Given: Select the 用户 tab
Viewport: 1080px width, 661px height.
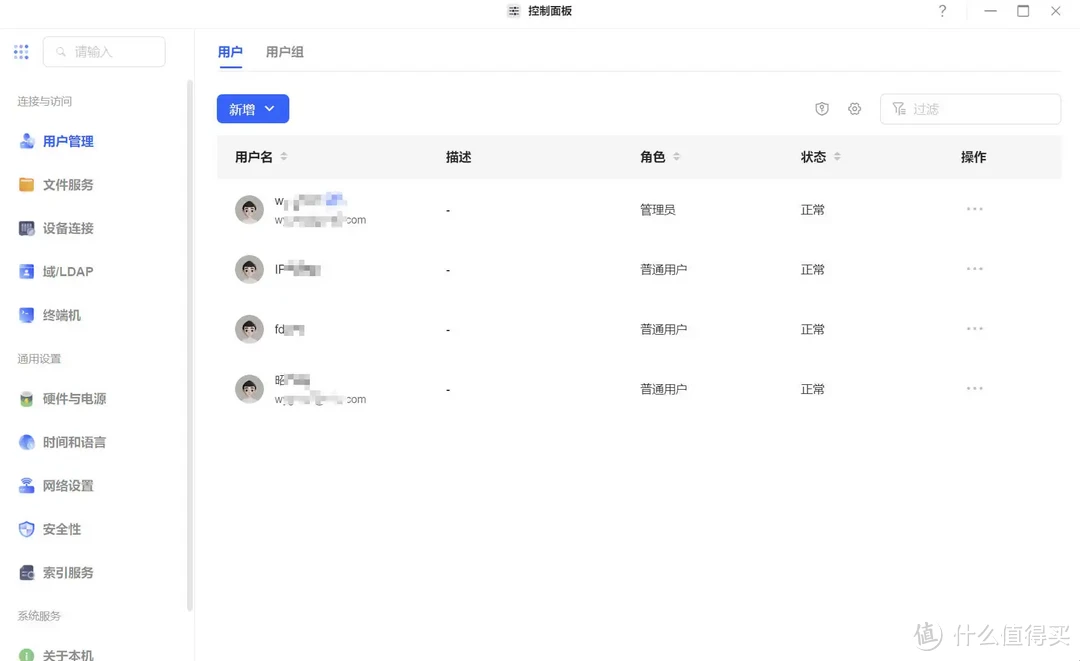Looking at the screenshot, I should pos(230,52).
